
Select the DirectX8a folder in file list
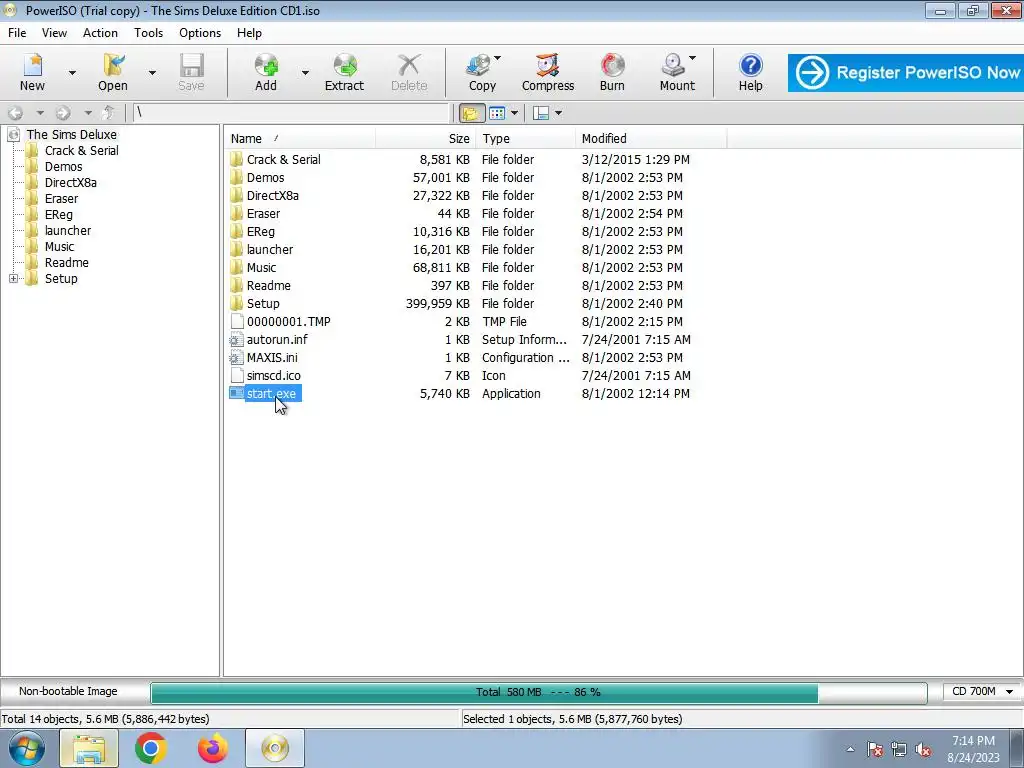tap(272, 195)
